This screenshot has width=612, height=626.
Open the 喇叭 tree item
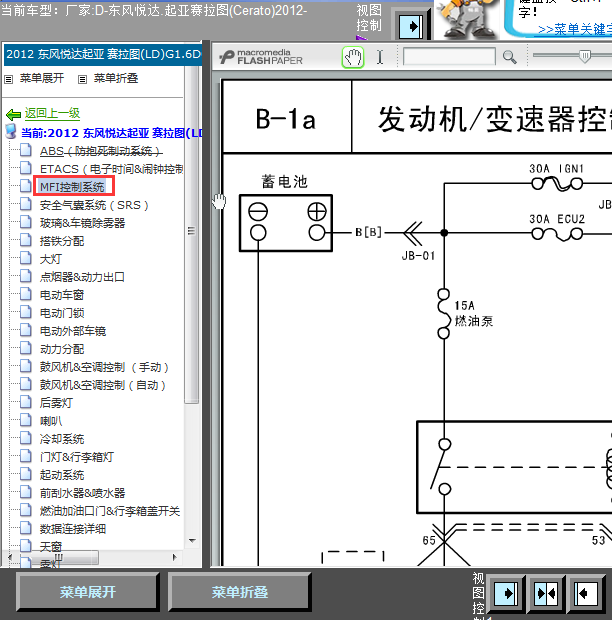(x=51, y=421)
